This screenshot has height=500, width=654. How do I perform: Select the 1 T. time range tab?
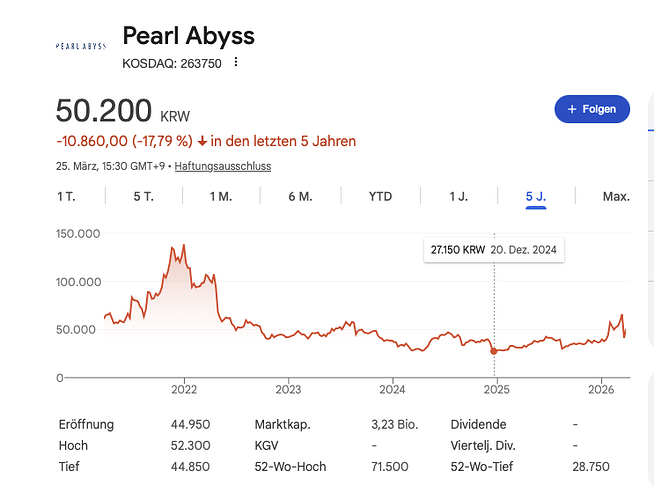66,196
